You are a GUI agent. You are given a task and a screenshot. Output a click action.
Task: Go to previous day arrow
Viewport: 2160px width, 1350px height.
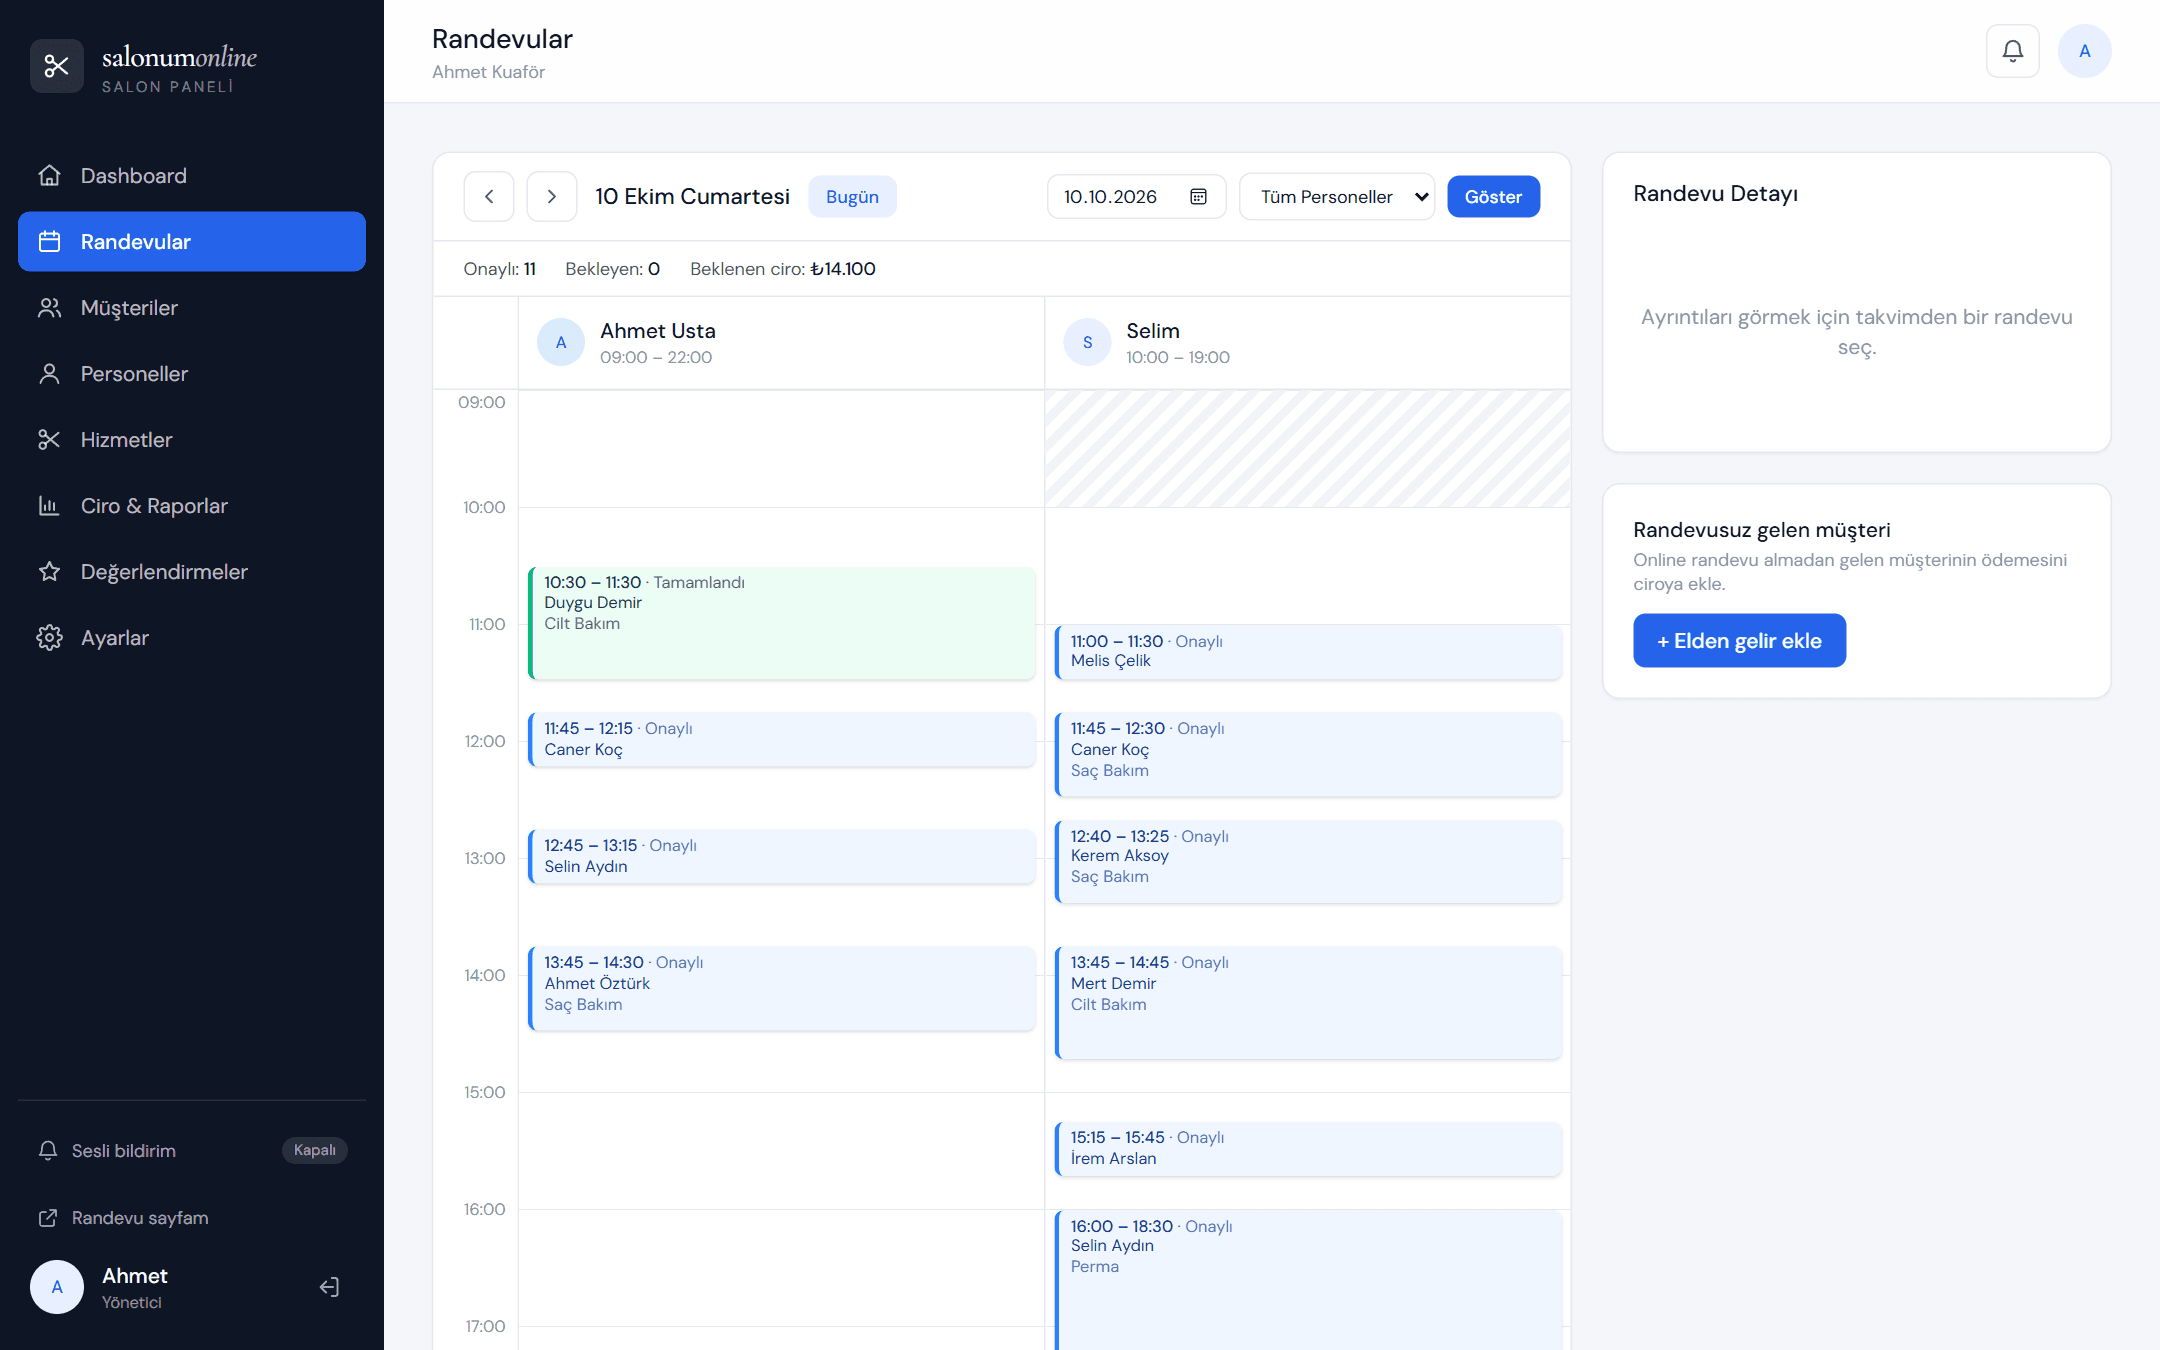tap(489, 197)
